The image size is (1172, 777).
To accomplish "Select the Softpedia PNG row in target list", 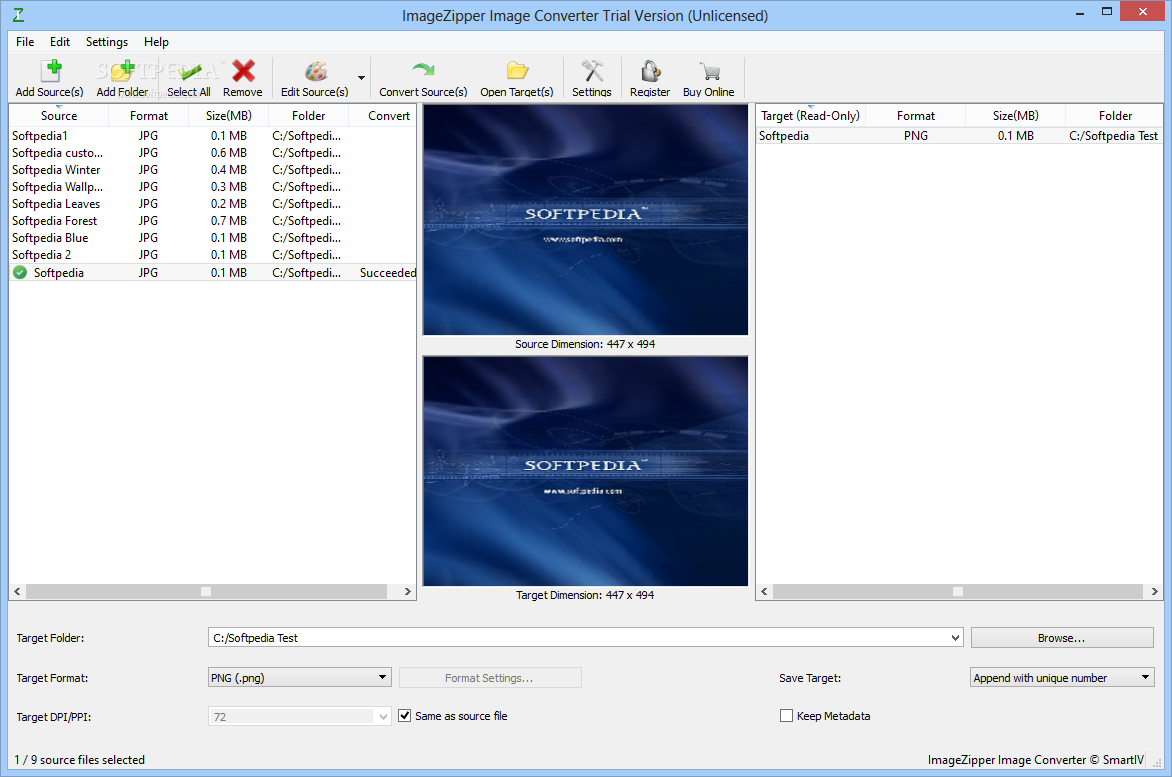I will tap(959, 136).
